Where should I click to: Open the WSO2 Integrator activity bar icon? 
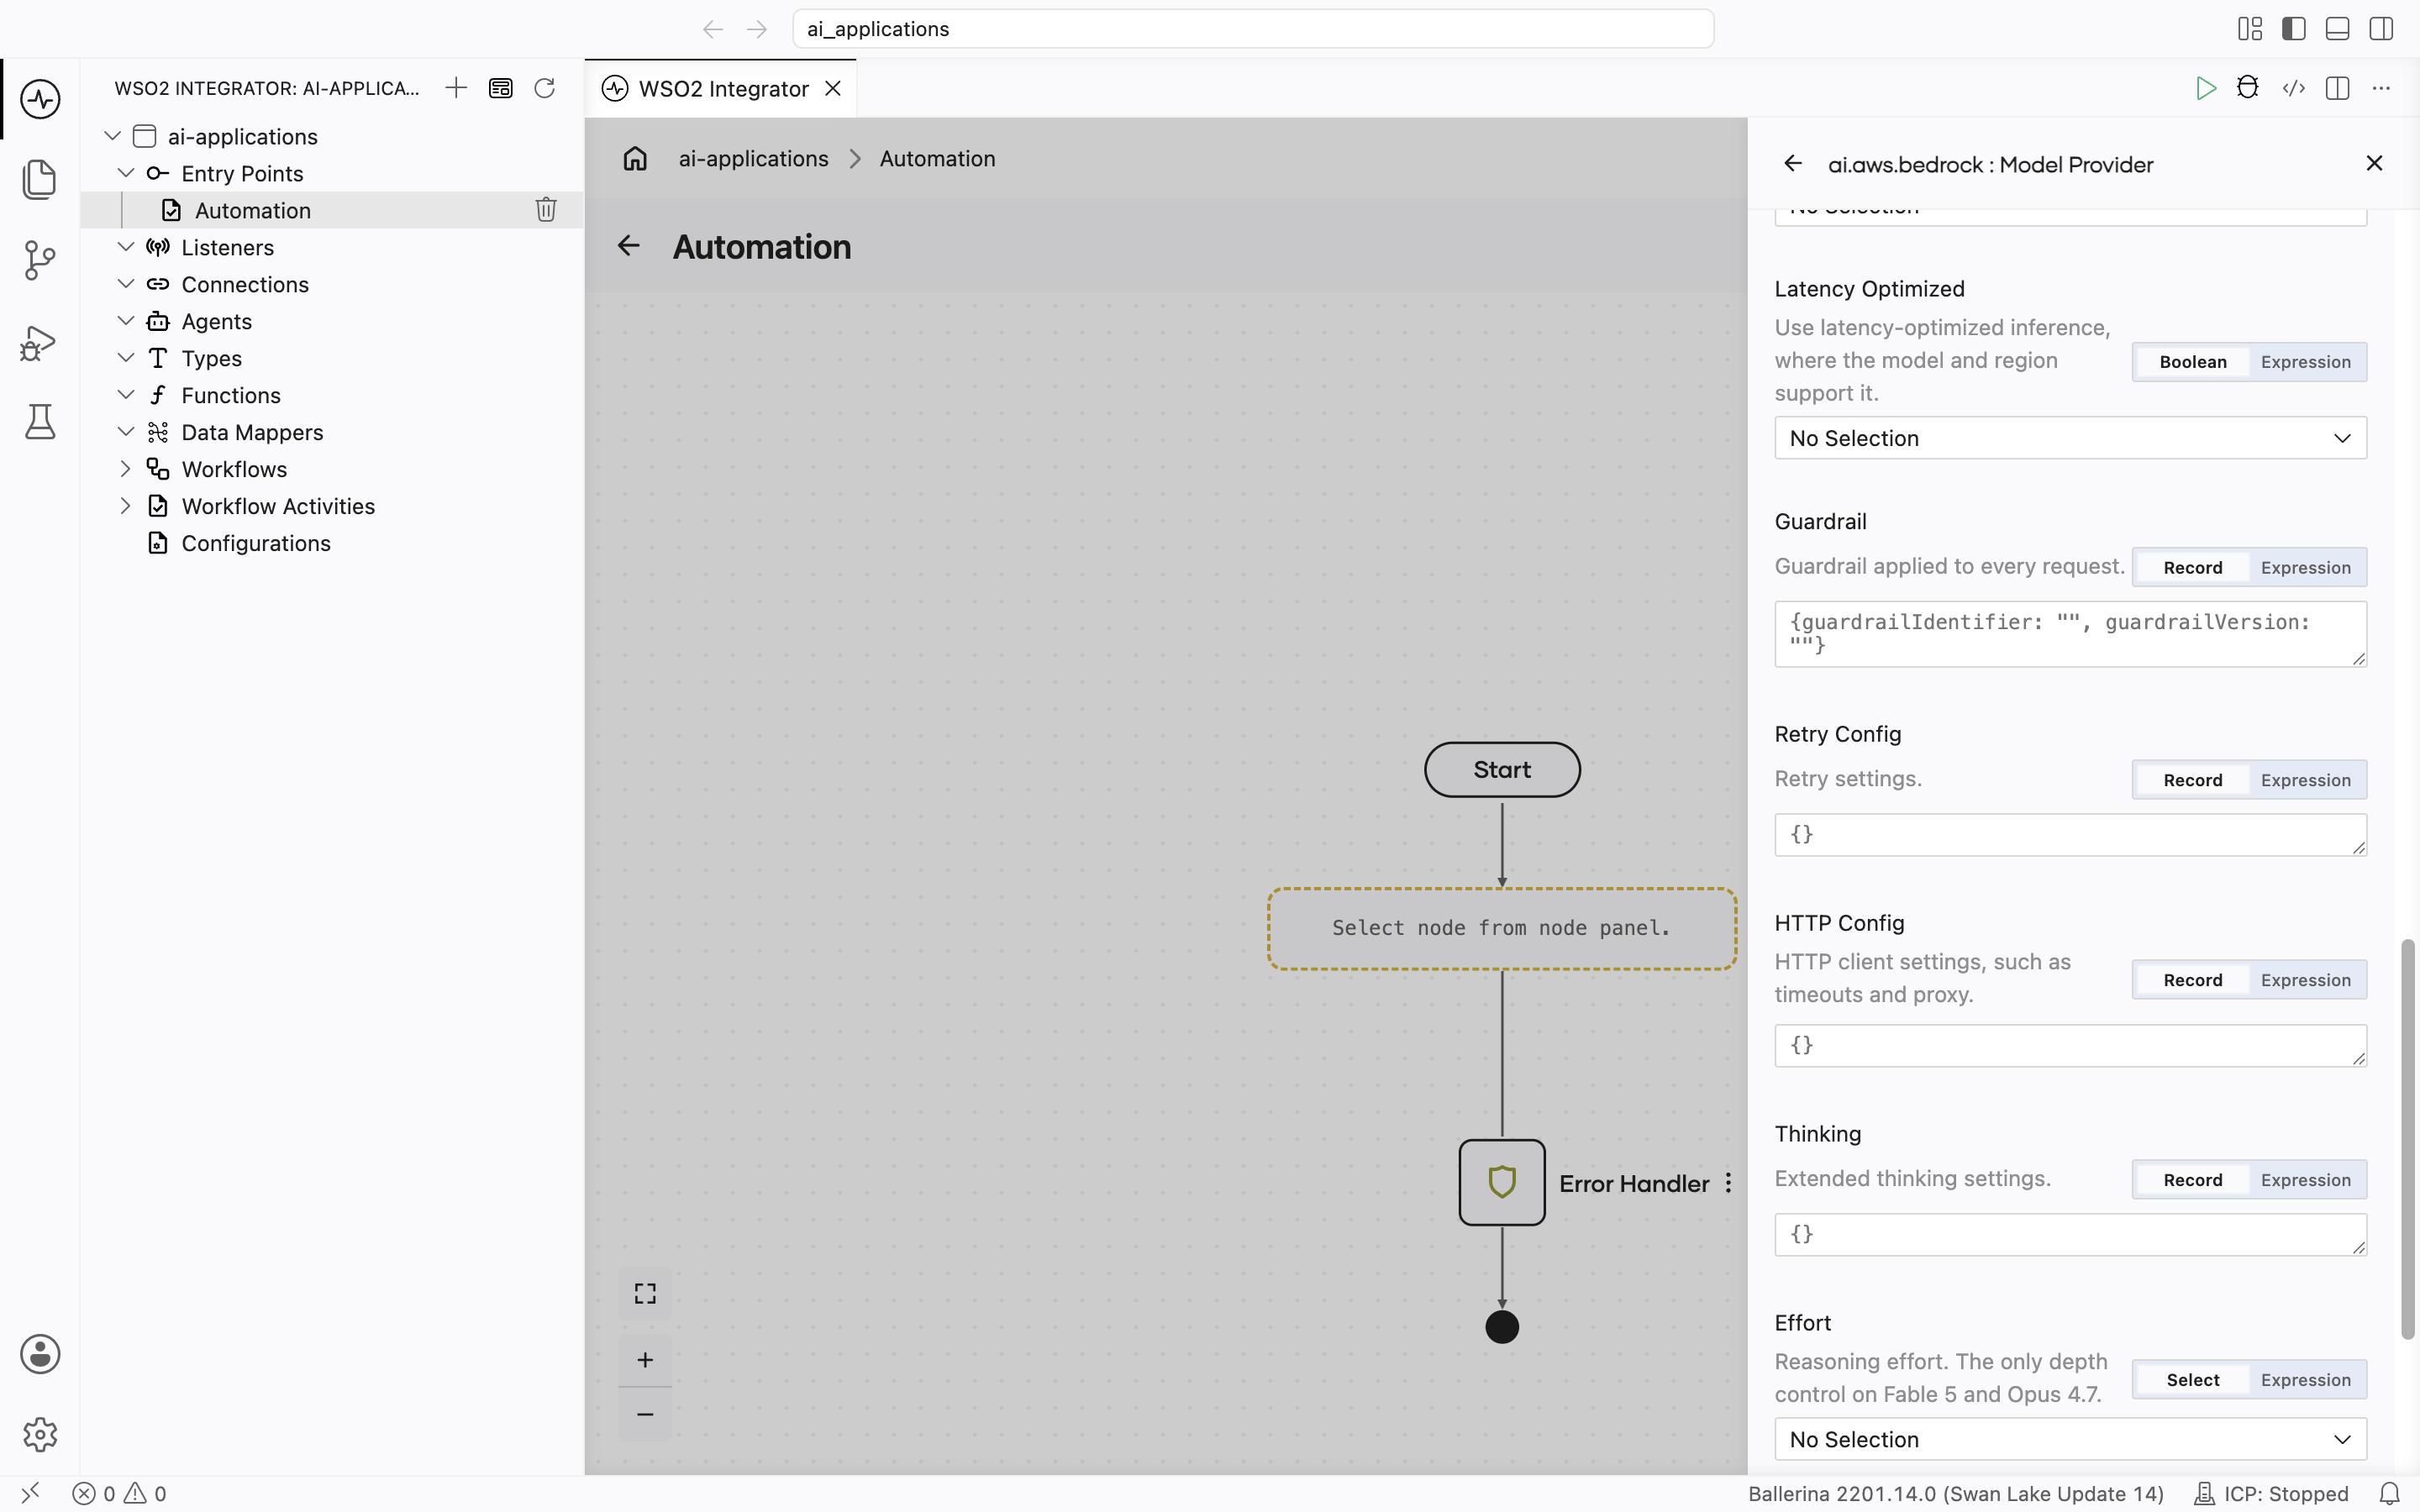click(40, 99)
